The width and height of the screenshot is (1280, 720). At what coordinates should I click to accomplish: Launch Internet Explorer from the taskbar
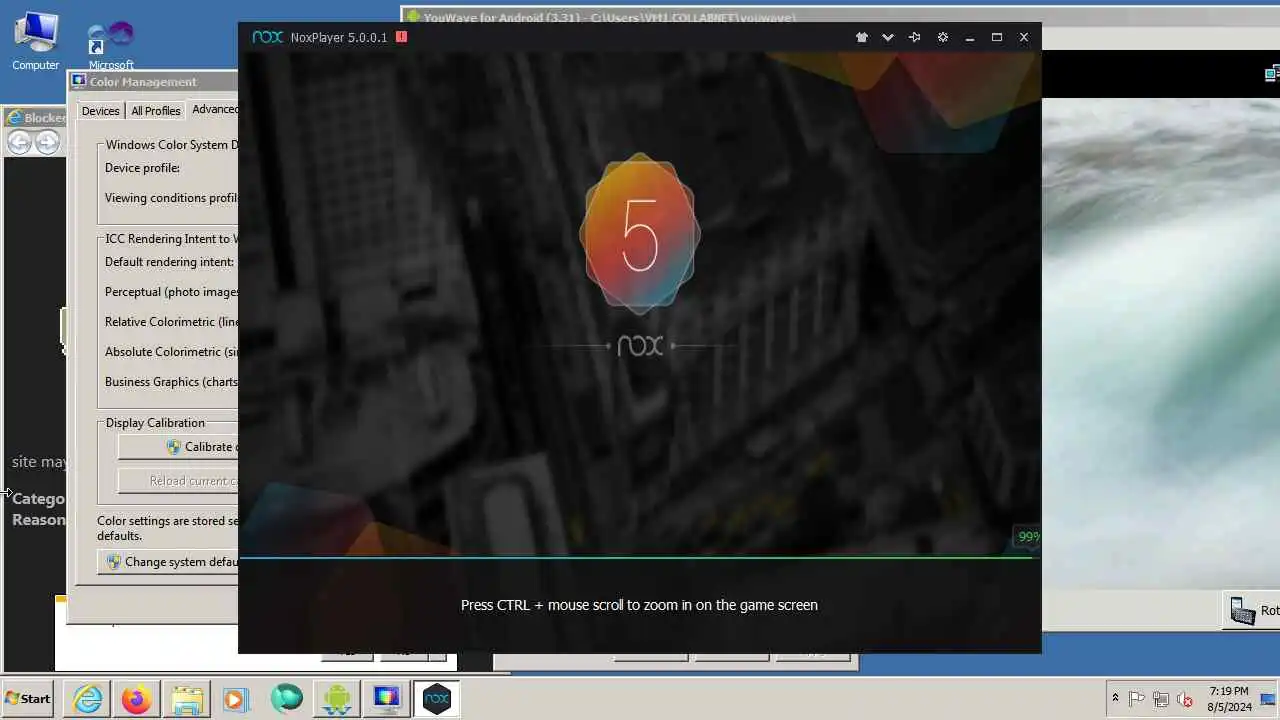tap(87, 699)
